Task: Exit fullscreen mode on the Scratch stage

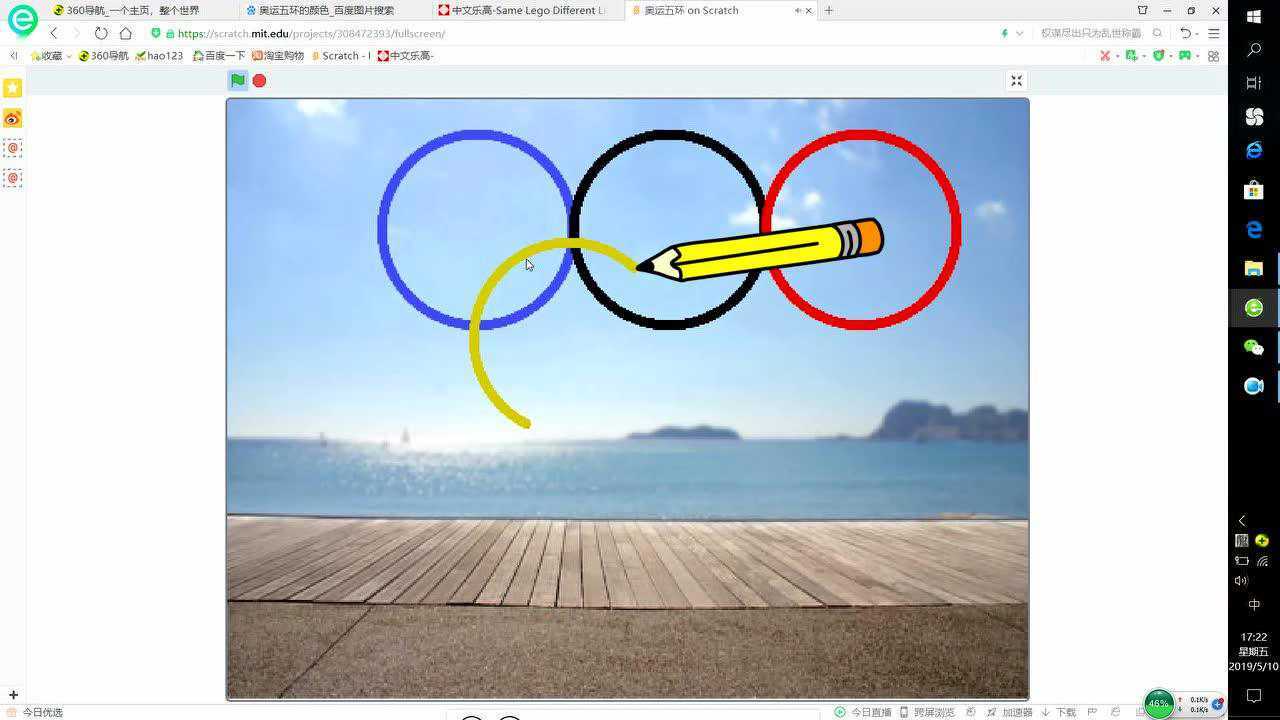Action: 1015,80
